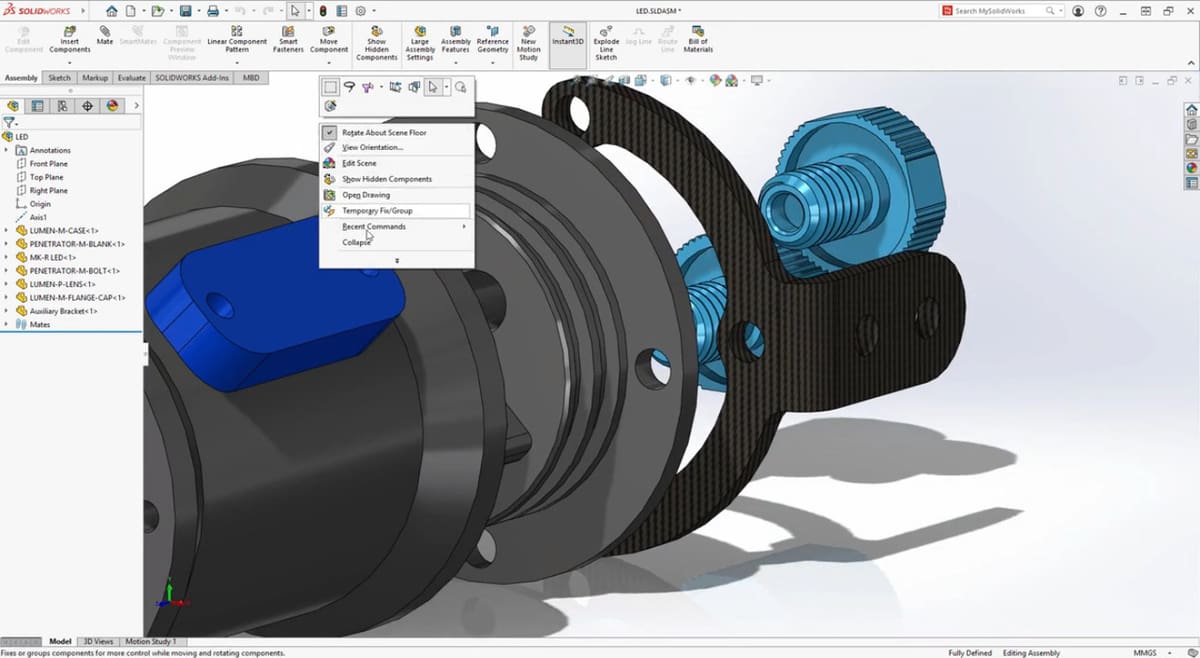Open the ConfigurationManager tab
Viewport: 1200px width, 658px height.
pyautogui.click(x=63, y=105)
